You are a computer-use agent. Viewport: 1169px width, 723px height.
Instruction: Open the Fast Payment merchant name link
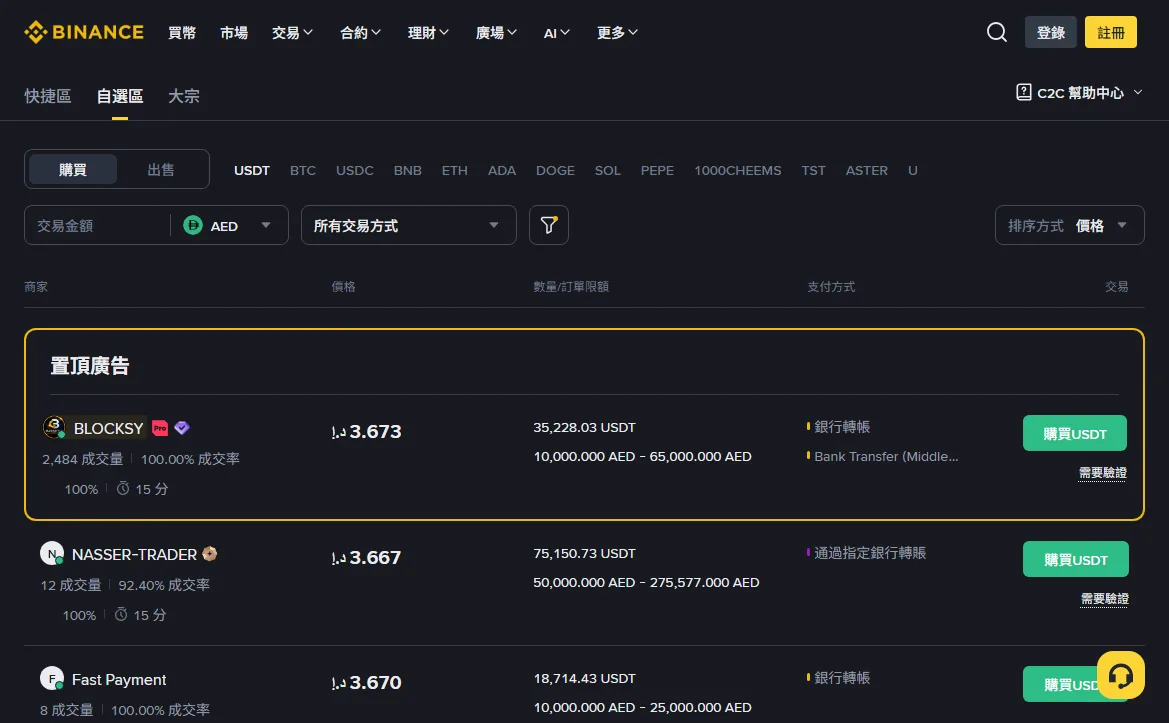[x=119, y=679]
